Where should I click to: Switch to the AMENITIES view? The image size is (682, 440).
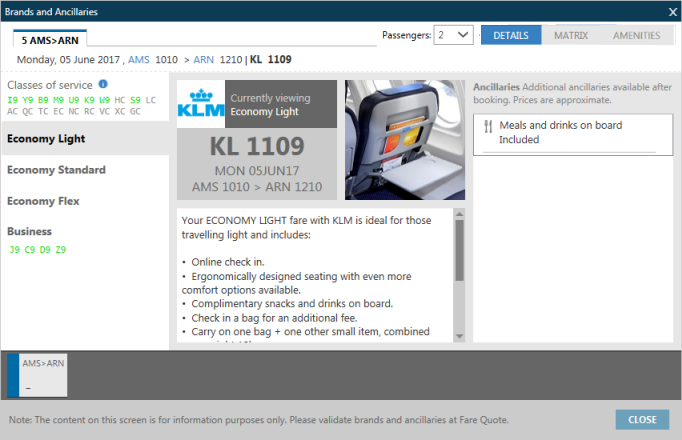pyautogui.click(x=637, y=35)
